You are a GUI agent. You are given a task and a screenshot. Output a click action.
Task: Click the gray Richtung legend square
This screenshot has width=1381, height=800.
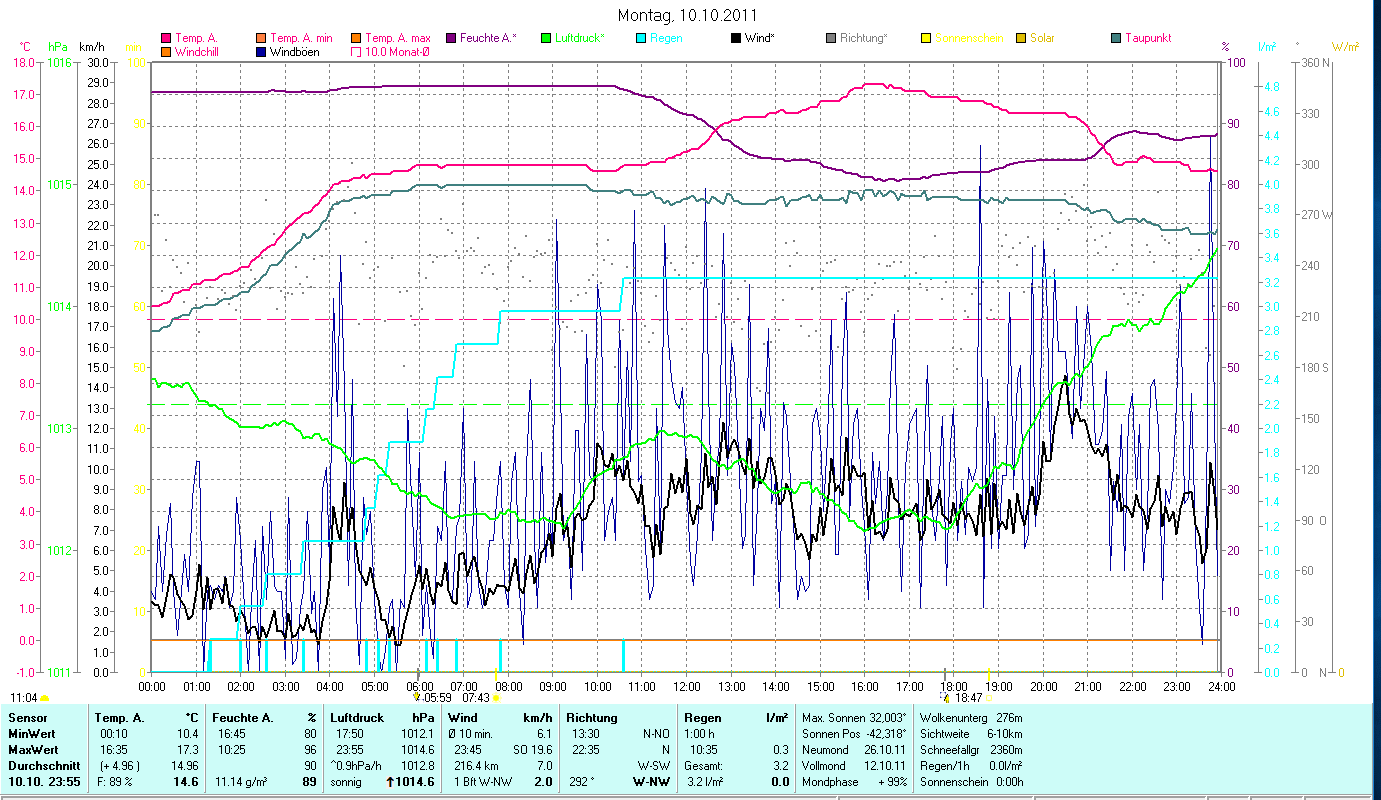pyautogui.click(x=831, y=39)
